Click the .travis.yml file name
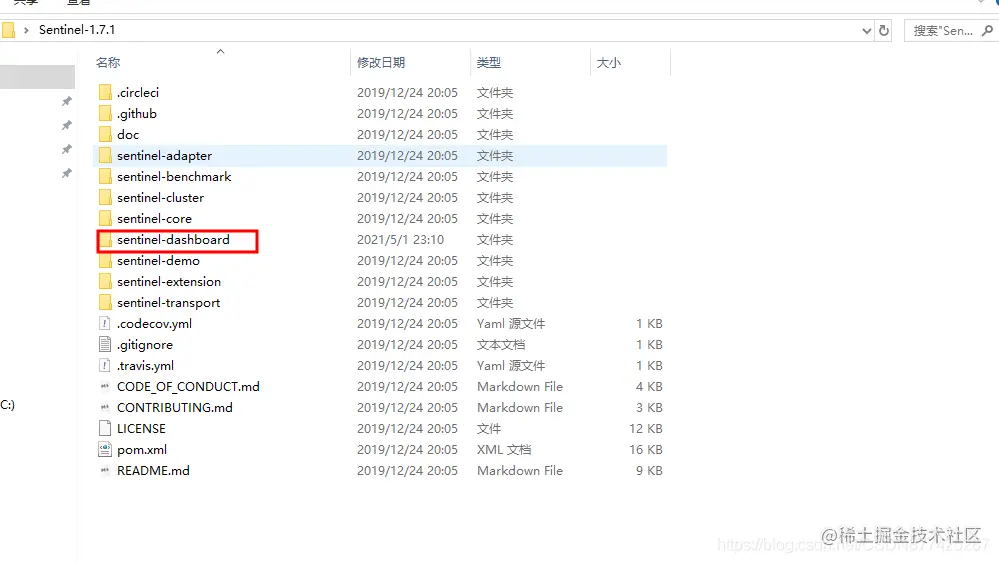 click(x=145, y=366)
